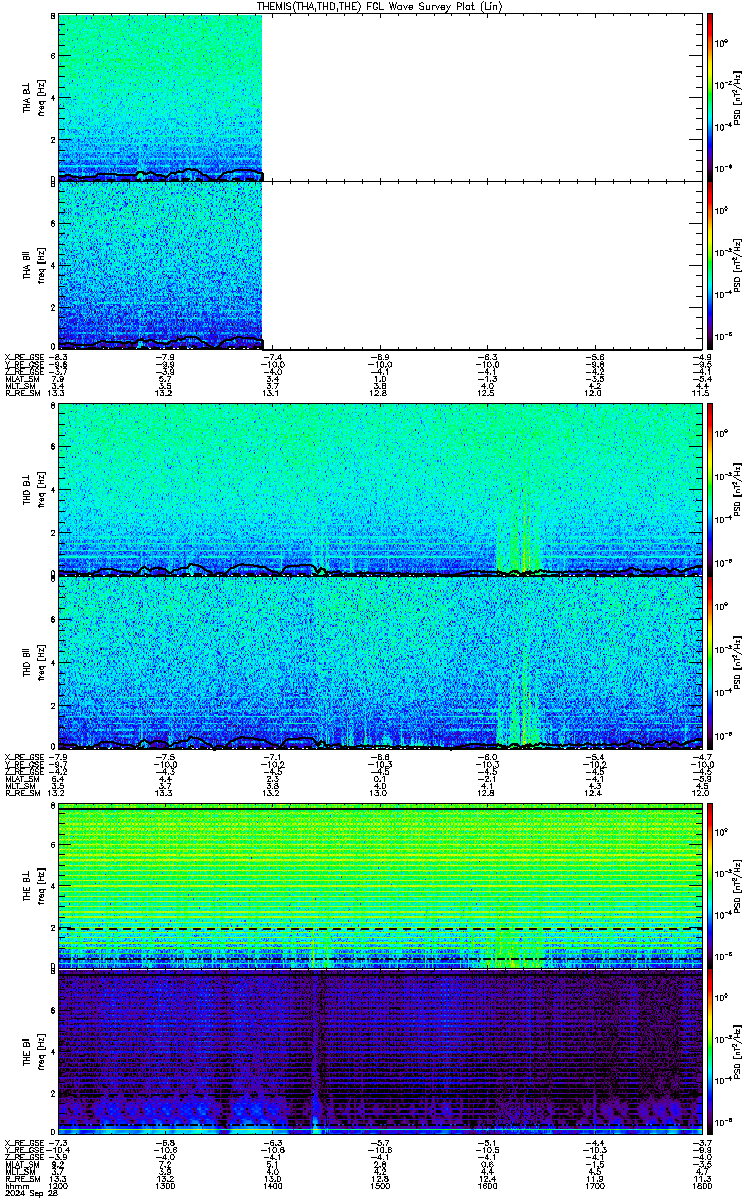Viewport: 750px width, 1200px height.
Task: Click the 1800 time tick label
Action: click(702, 1184)
